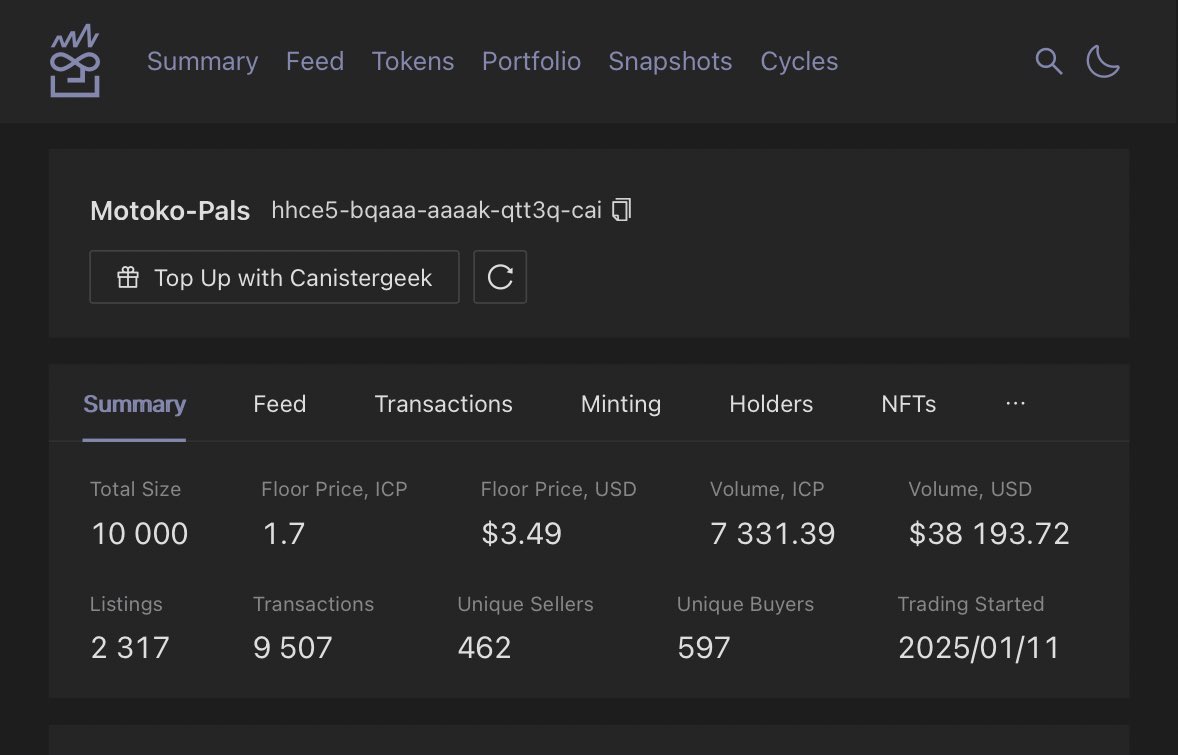1178x755 pixels.
Task: Copy the canister ID with the copy icon
Action: tap(621, 210)
